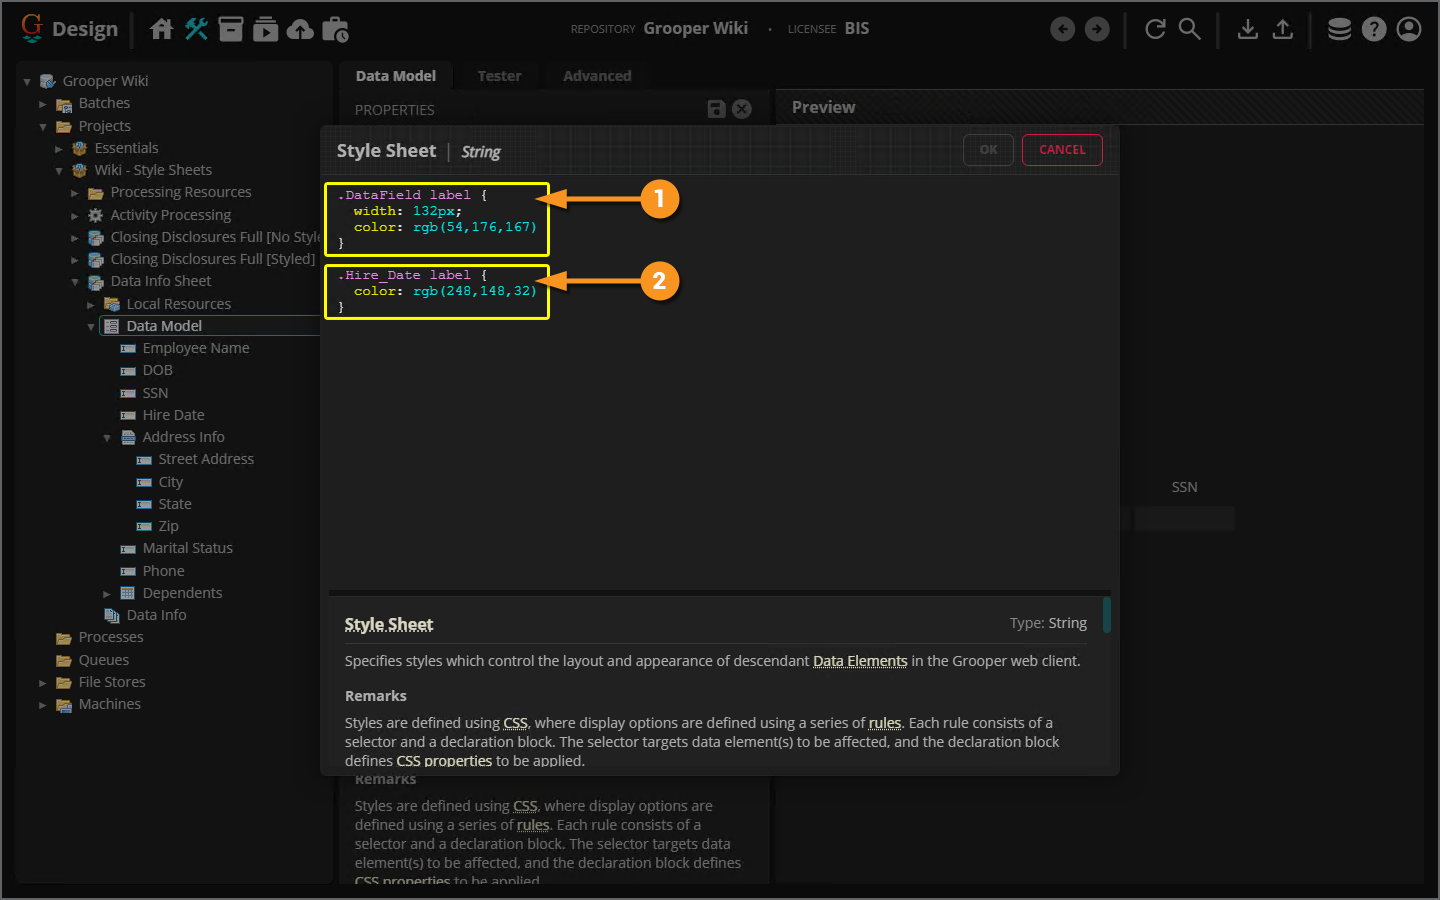This screenshot has height=900, width=1440.
Task: Open search with the magnifier icon
Action: [x=1189, y=29]
